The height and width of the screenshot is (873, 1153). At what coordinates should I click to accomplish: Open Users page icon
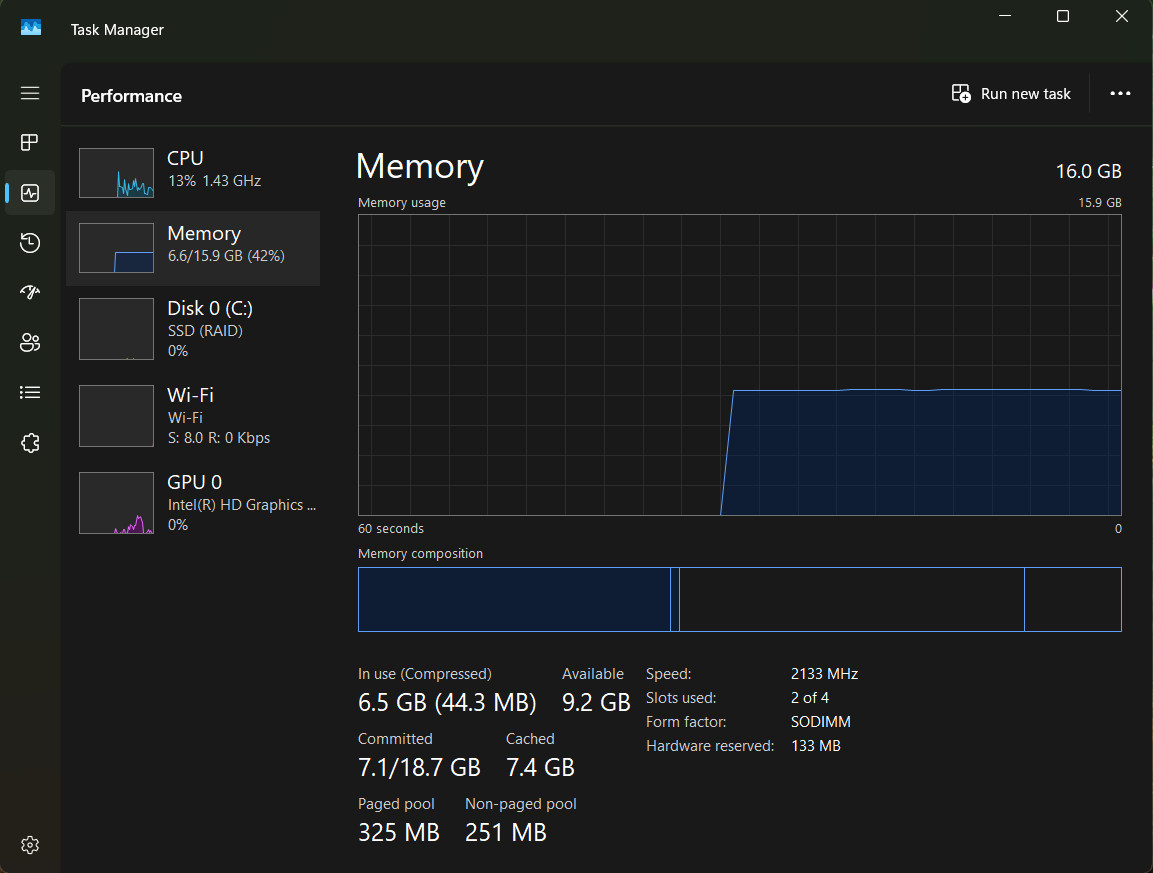coord(30,343)
